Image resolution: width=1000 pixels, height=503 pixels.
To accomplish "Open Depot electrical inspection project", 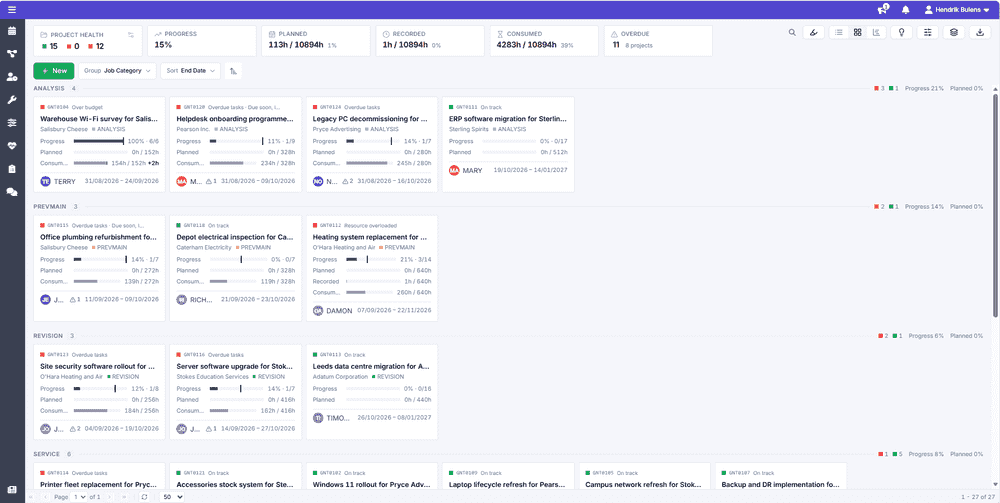I will pyautogui.click(x=235, y=237).
